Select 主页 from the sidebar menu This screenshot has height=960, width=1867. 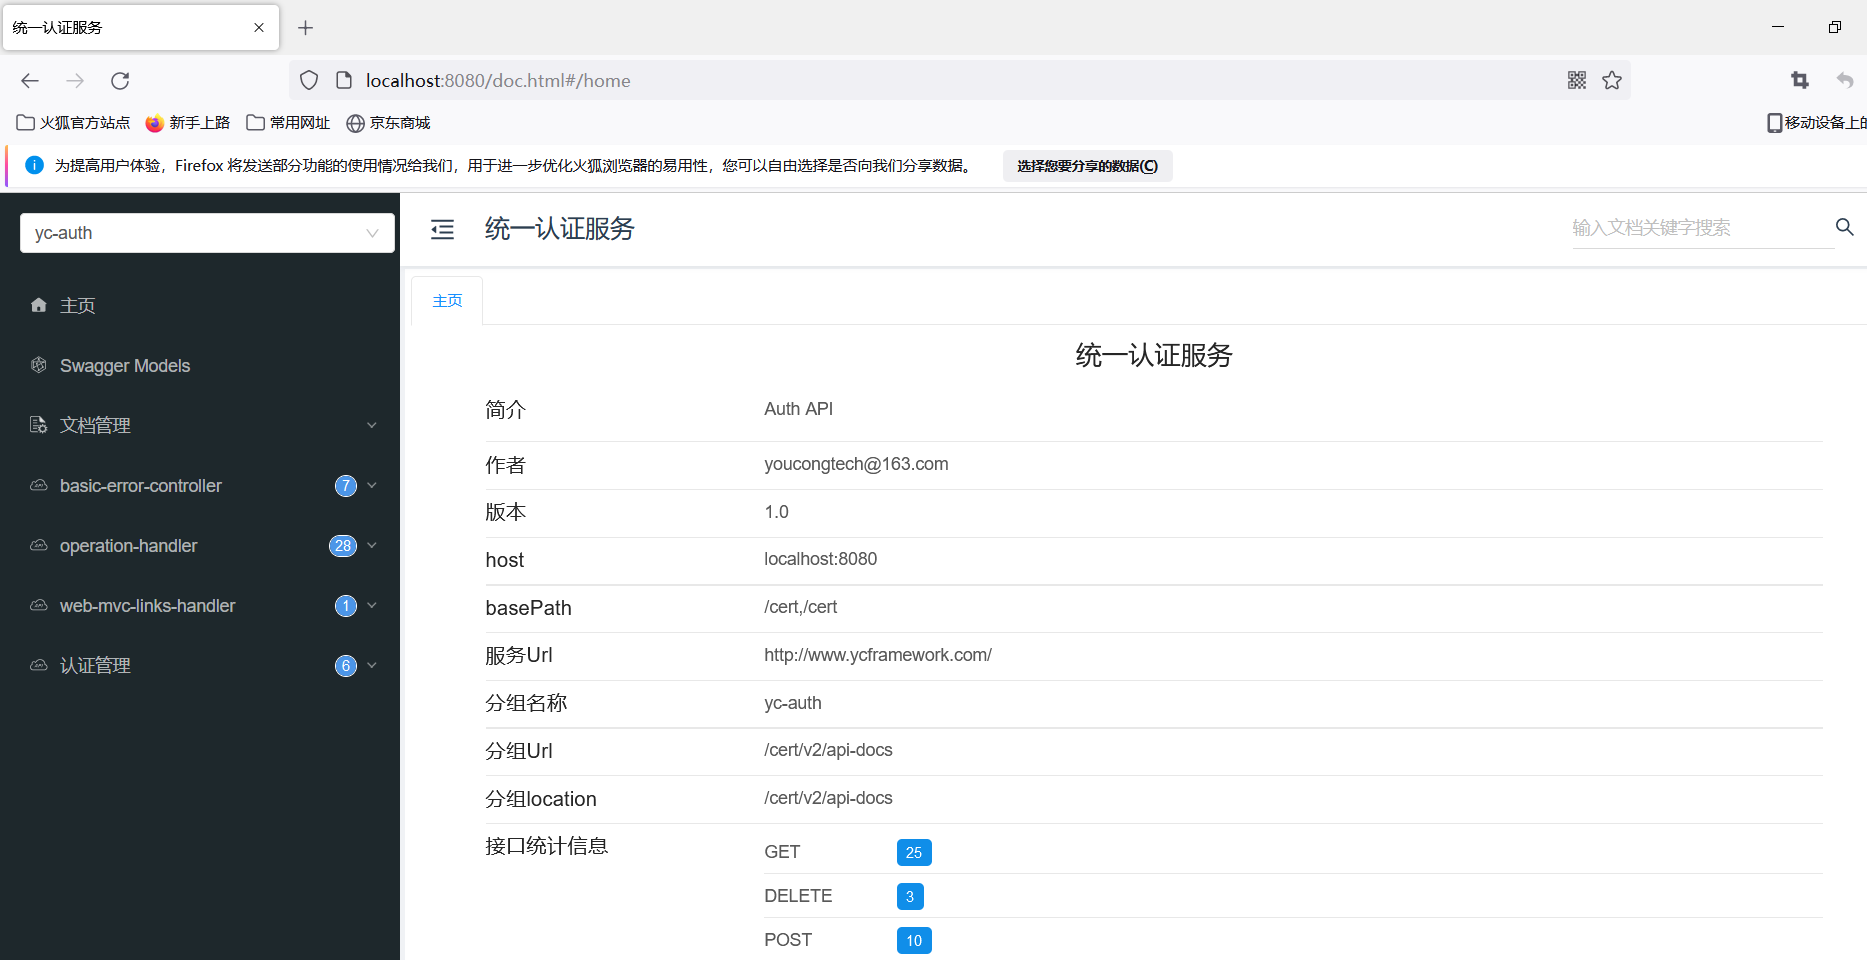coord(77,305)
